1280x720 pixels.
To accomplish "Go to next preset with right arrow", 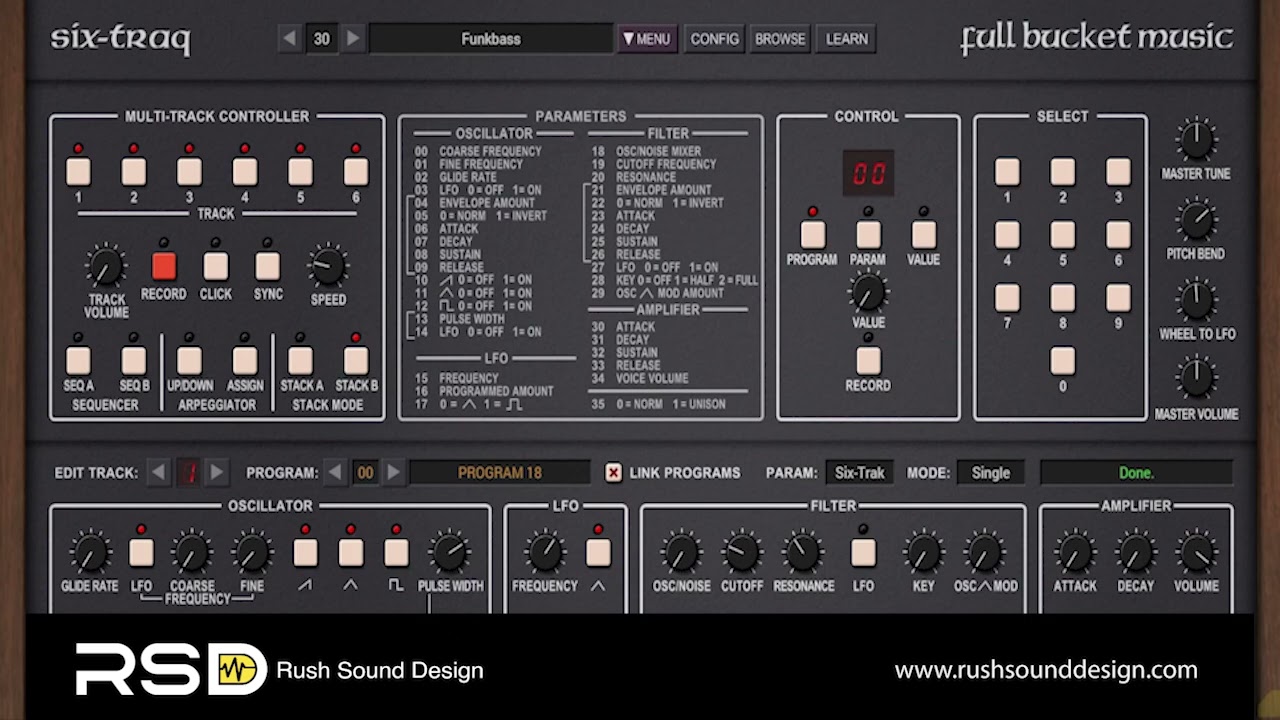I will [353, 39].
